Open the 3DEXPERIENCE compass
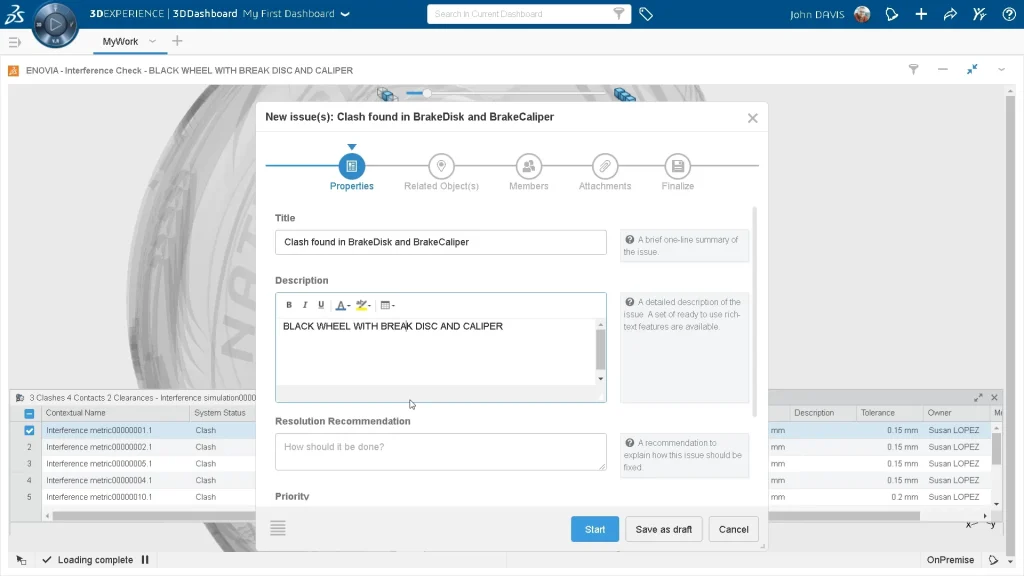 click(55, 25)
